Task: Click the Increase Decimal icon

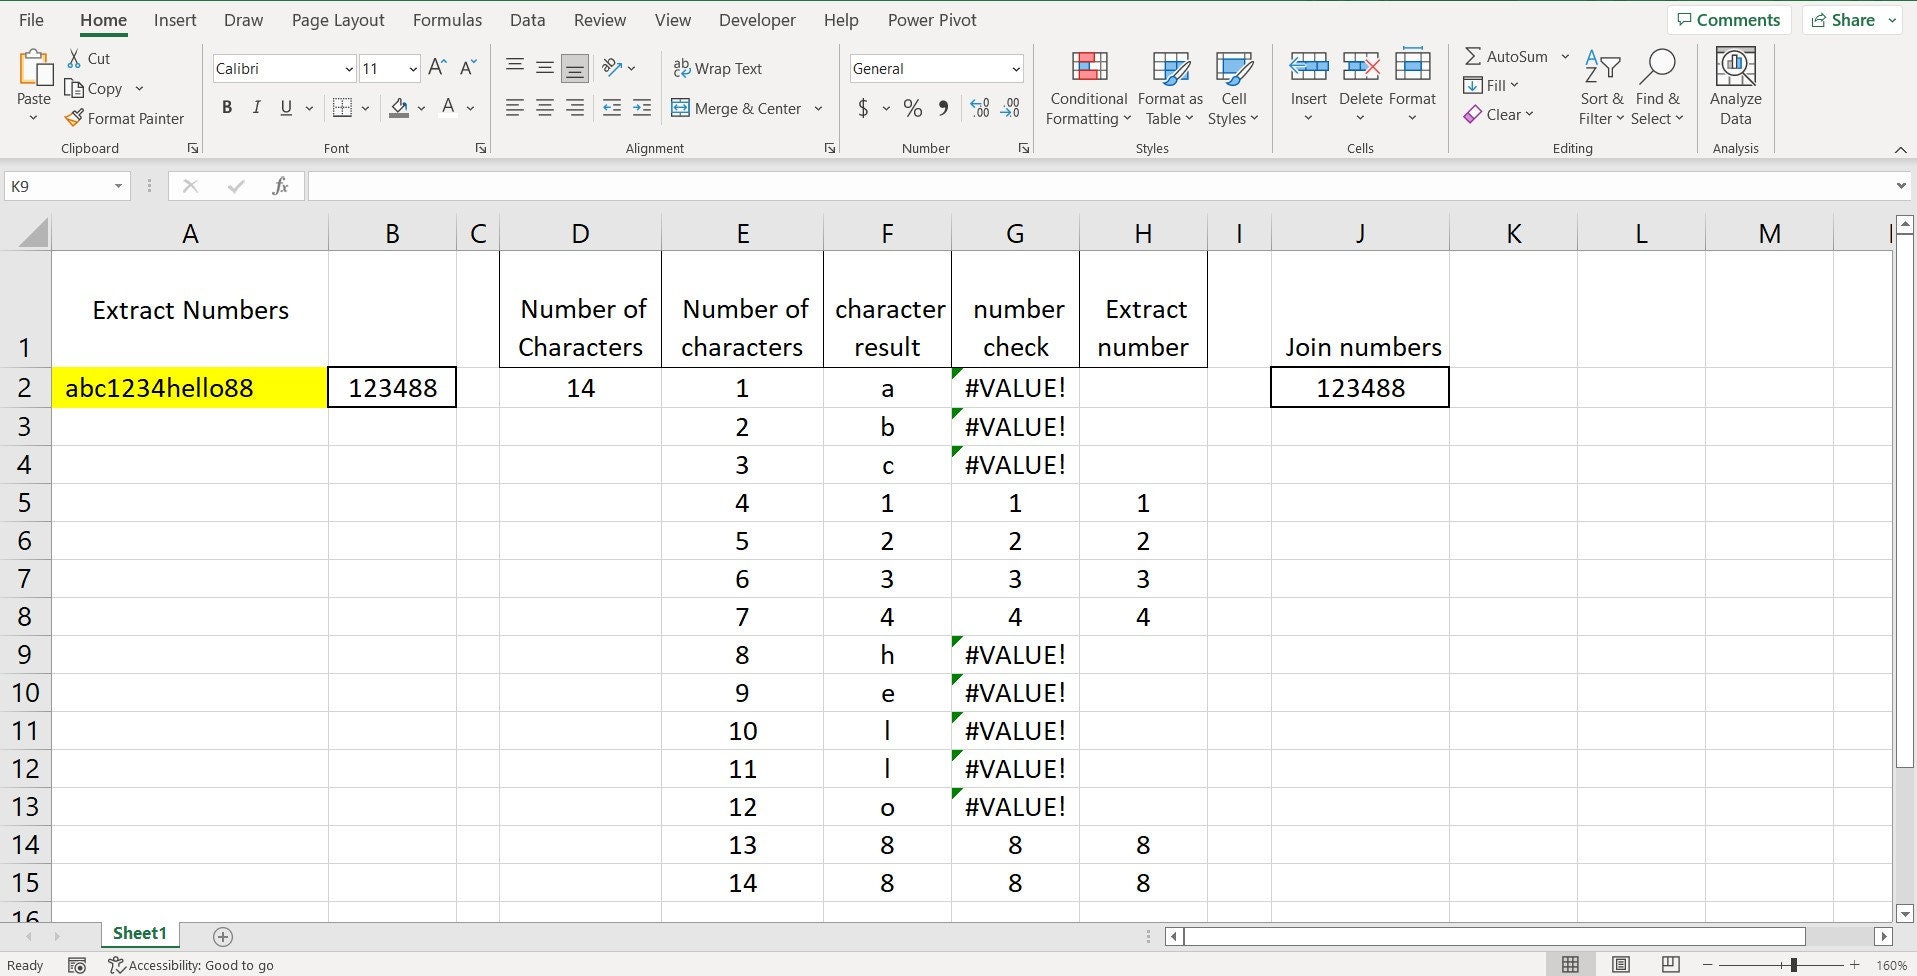Action: pos(980,108)
